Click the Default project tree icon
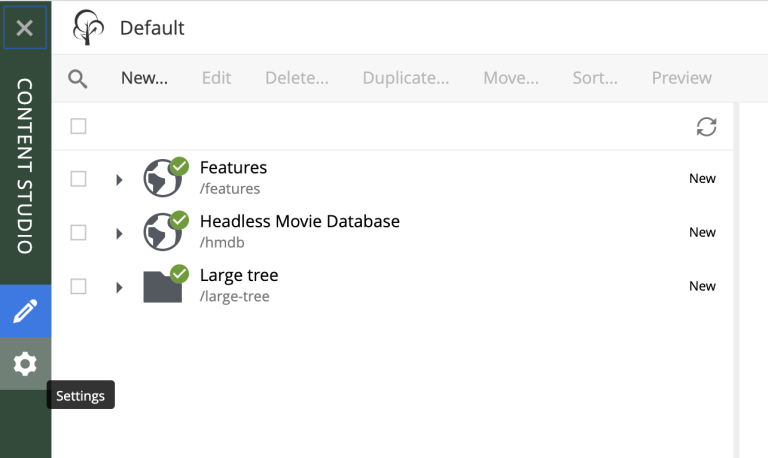 click(x=88, y=28)
